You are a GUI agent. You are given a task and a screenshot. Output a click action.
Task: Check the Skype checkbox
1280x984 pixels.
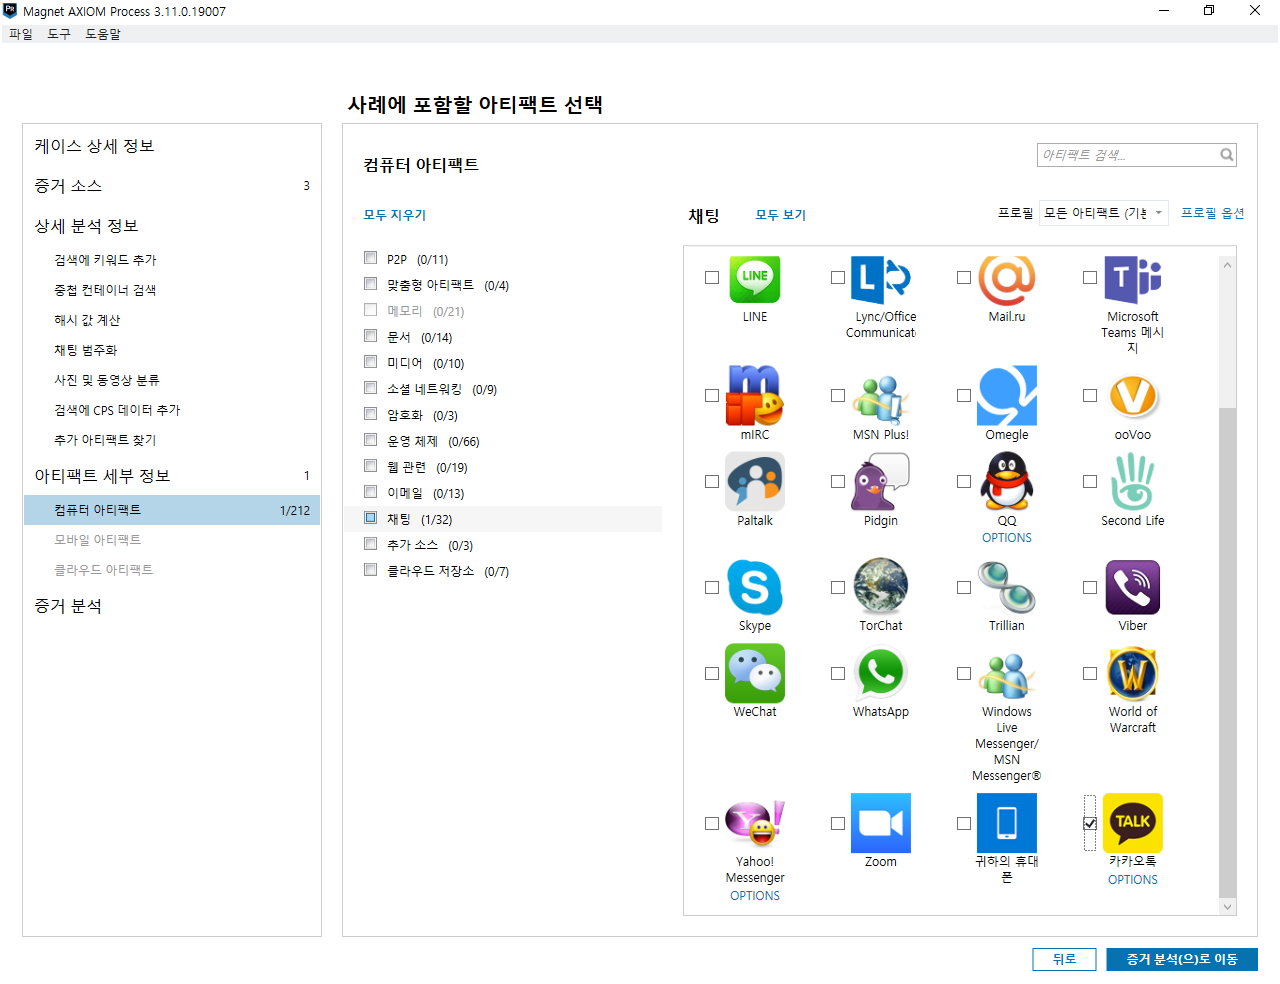point(712,588)
